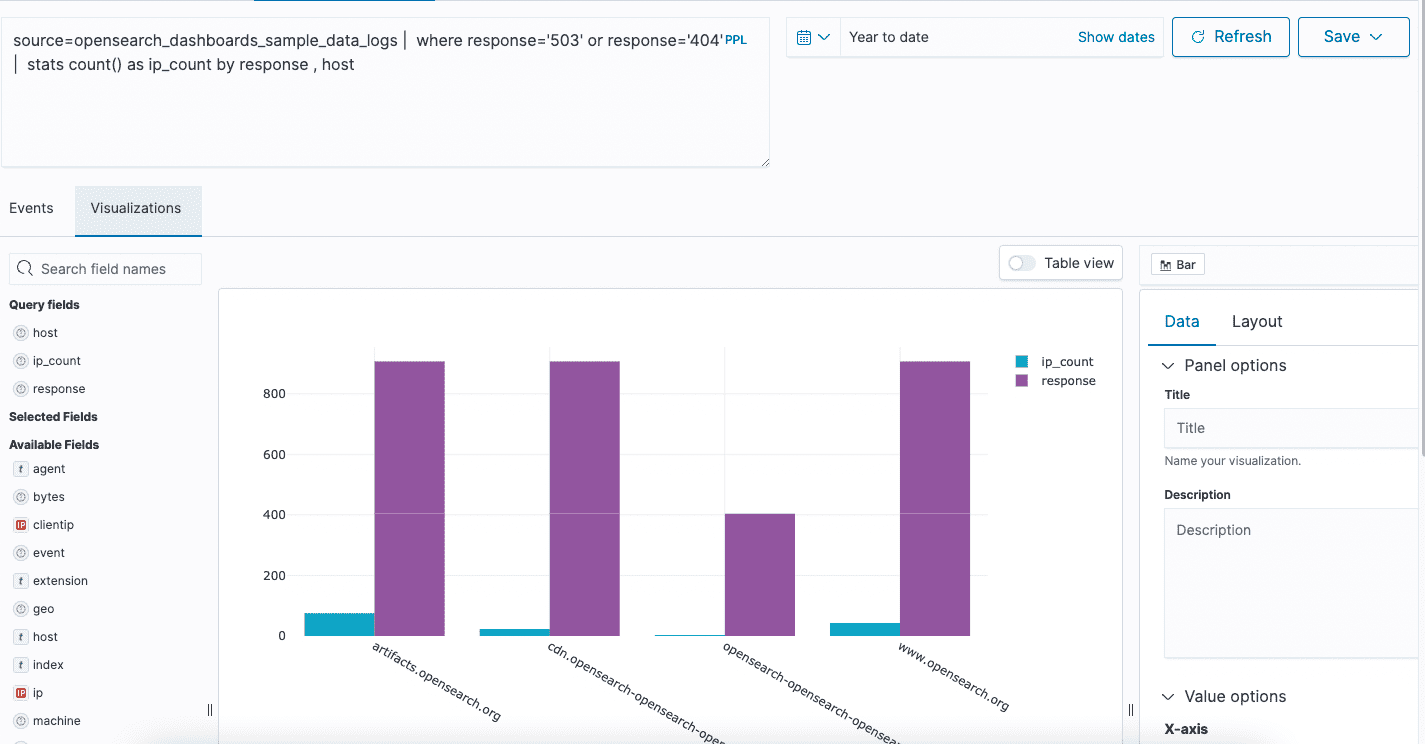This screenshot has height=744, width=1425.
Task: Click the IP type icon beside clientip field
Action: pyautogui.click(x=20, y=524)
